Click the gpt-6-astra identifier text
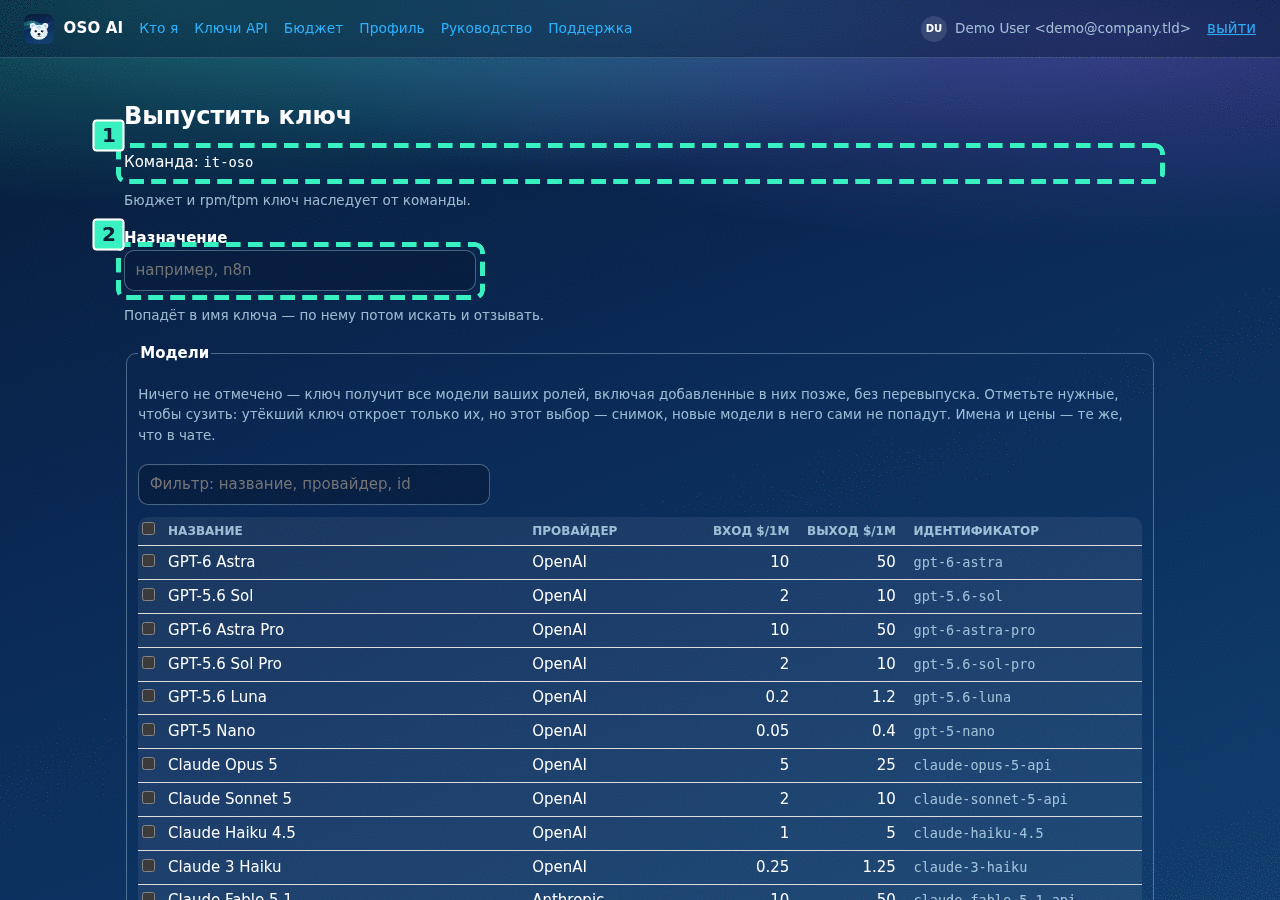 958,562
